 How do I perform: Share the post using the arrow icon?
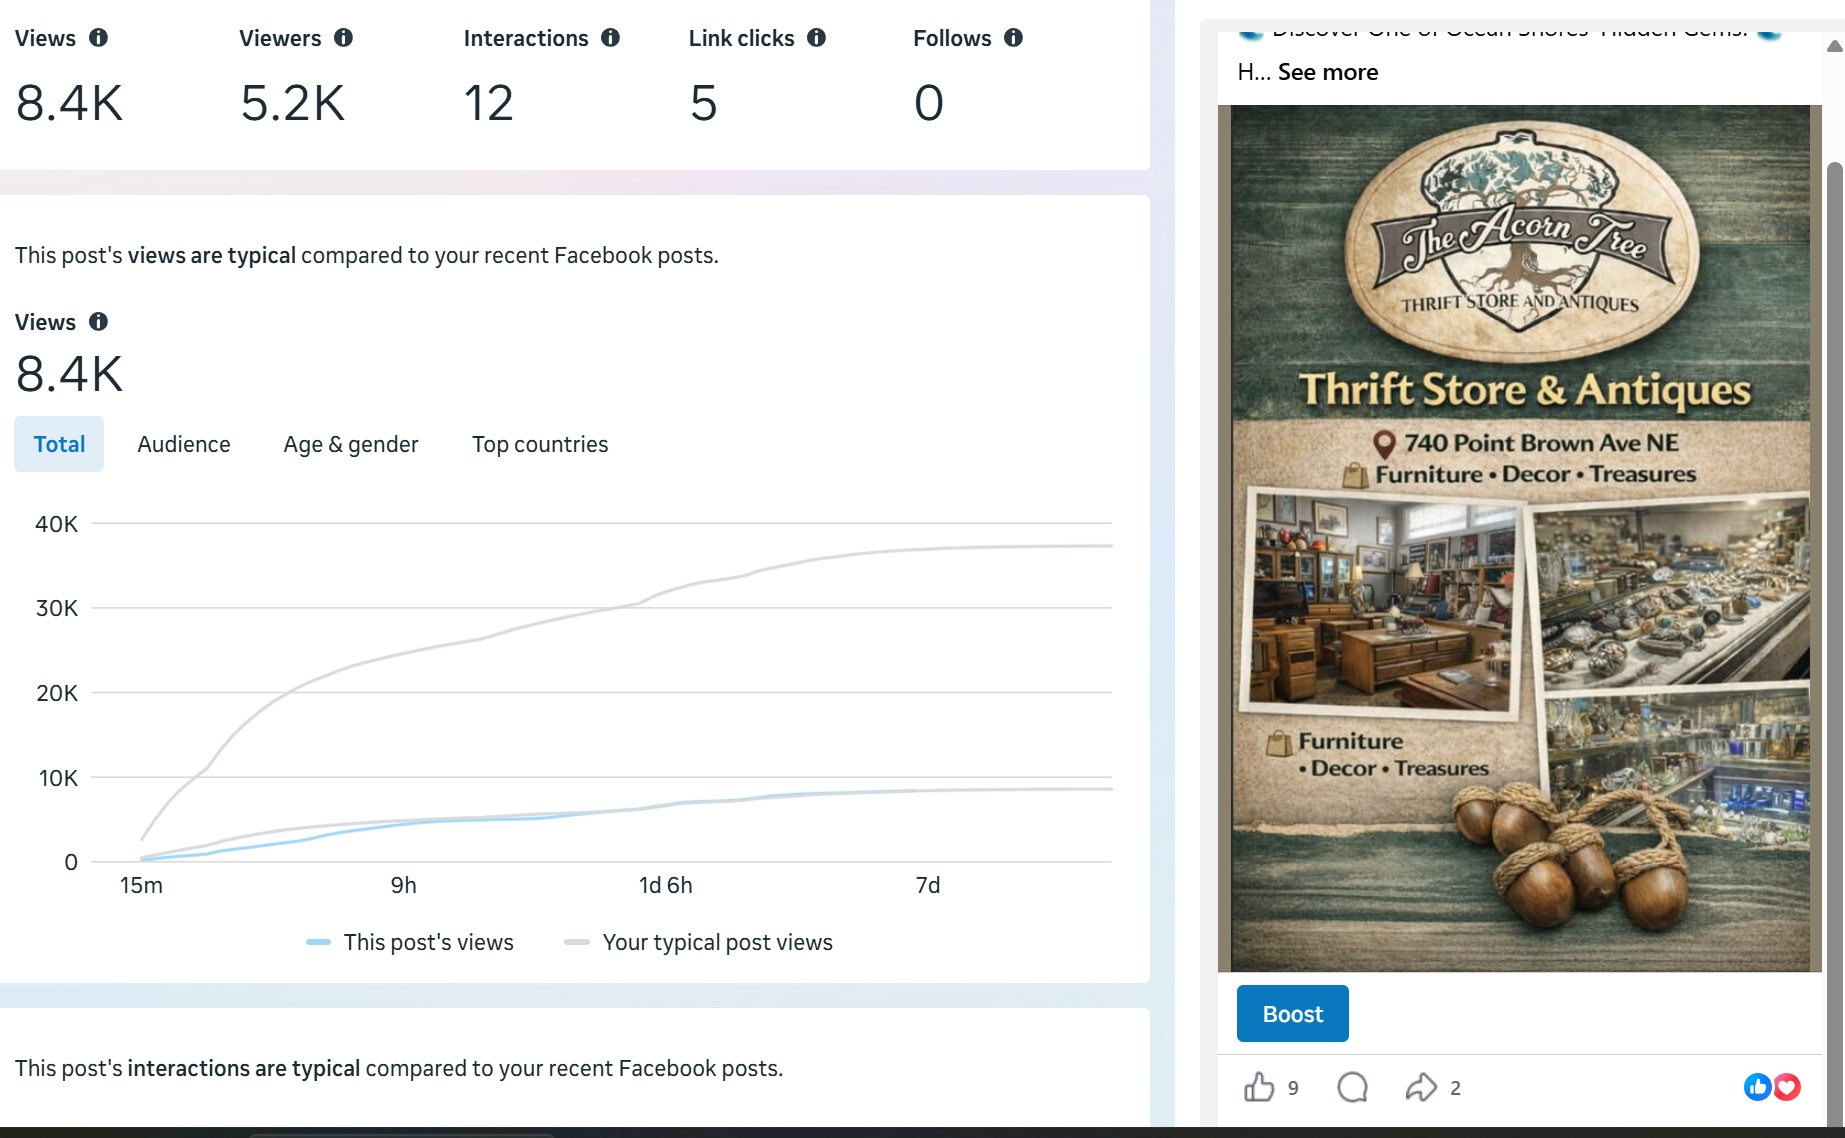tap(1421, 1087)
